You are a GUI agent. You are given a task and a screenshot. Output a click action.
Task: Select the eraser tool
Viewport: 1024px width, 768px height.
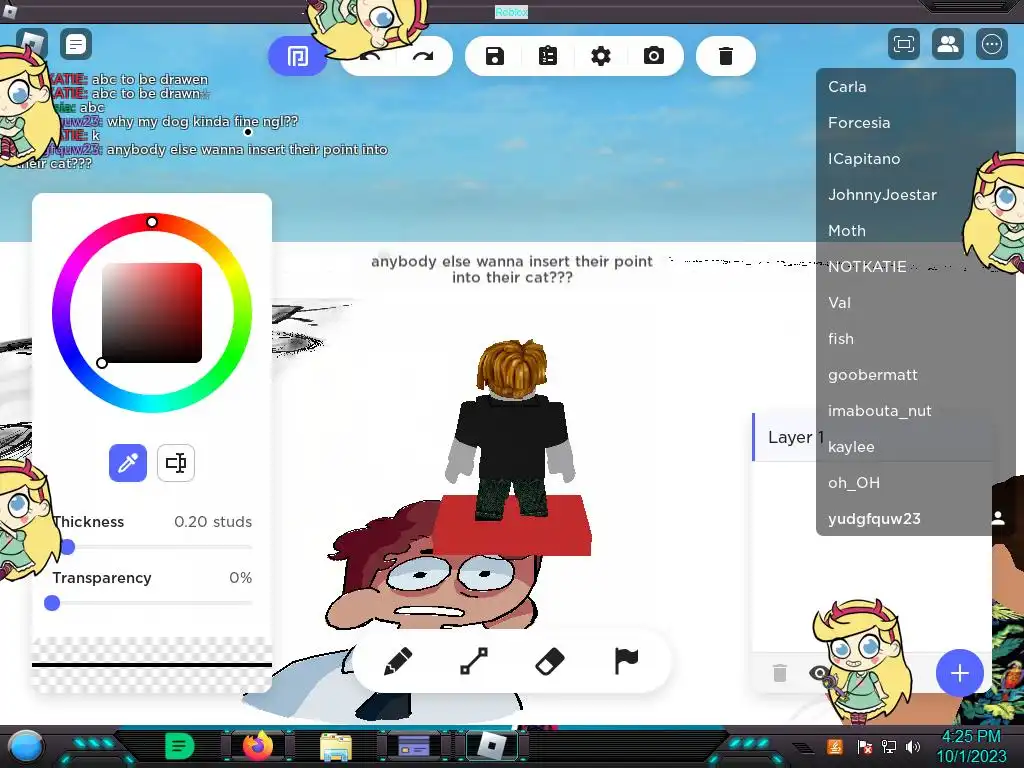(550, 661)
